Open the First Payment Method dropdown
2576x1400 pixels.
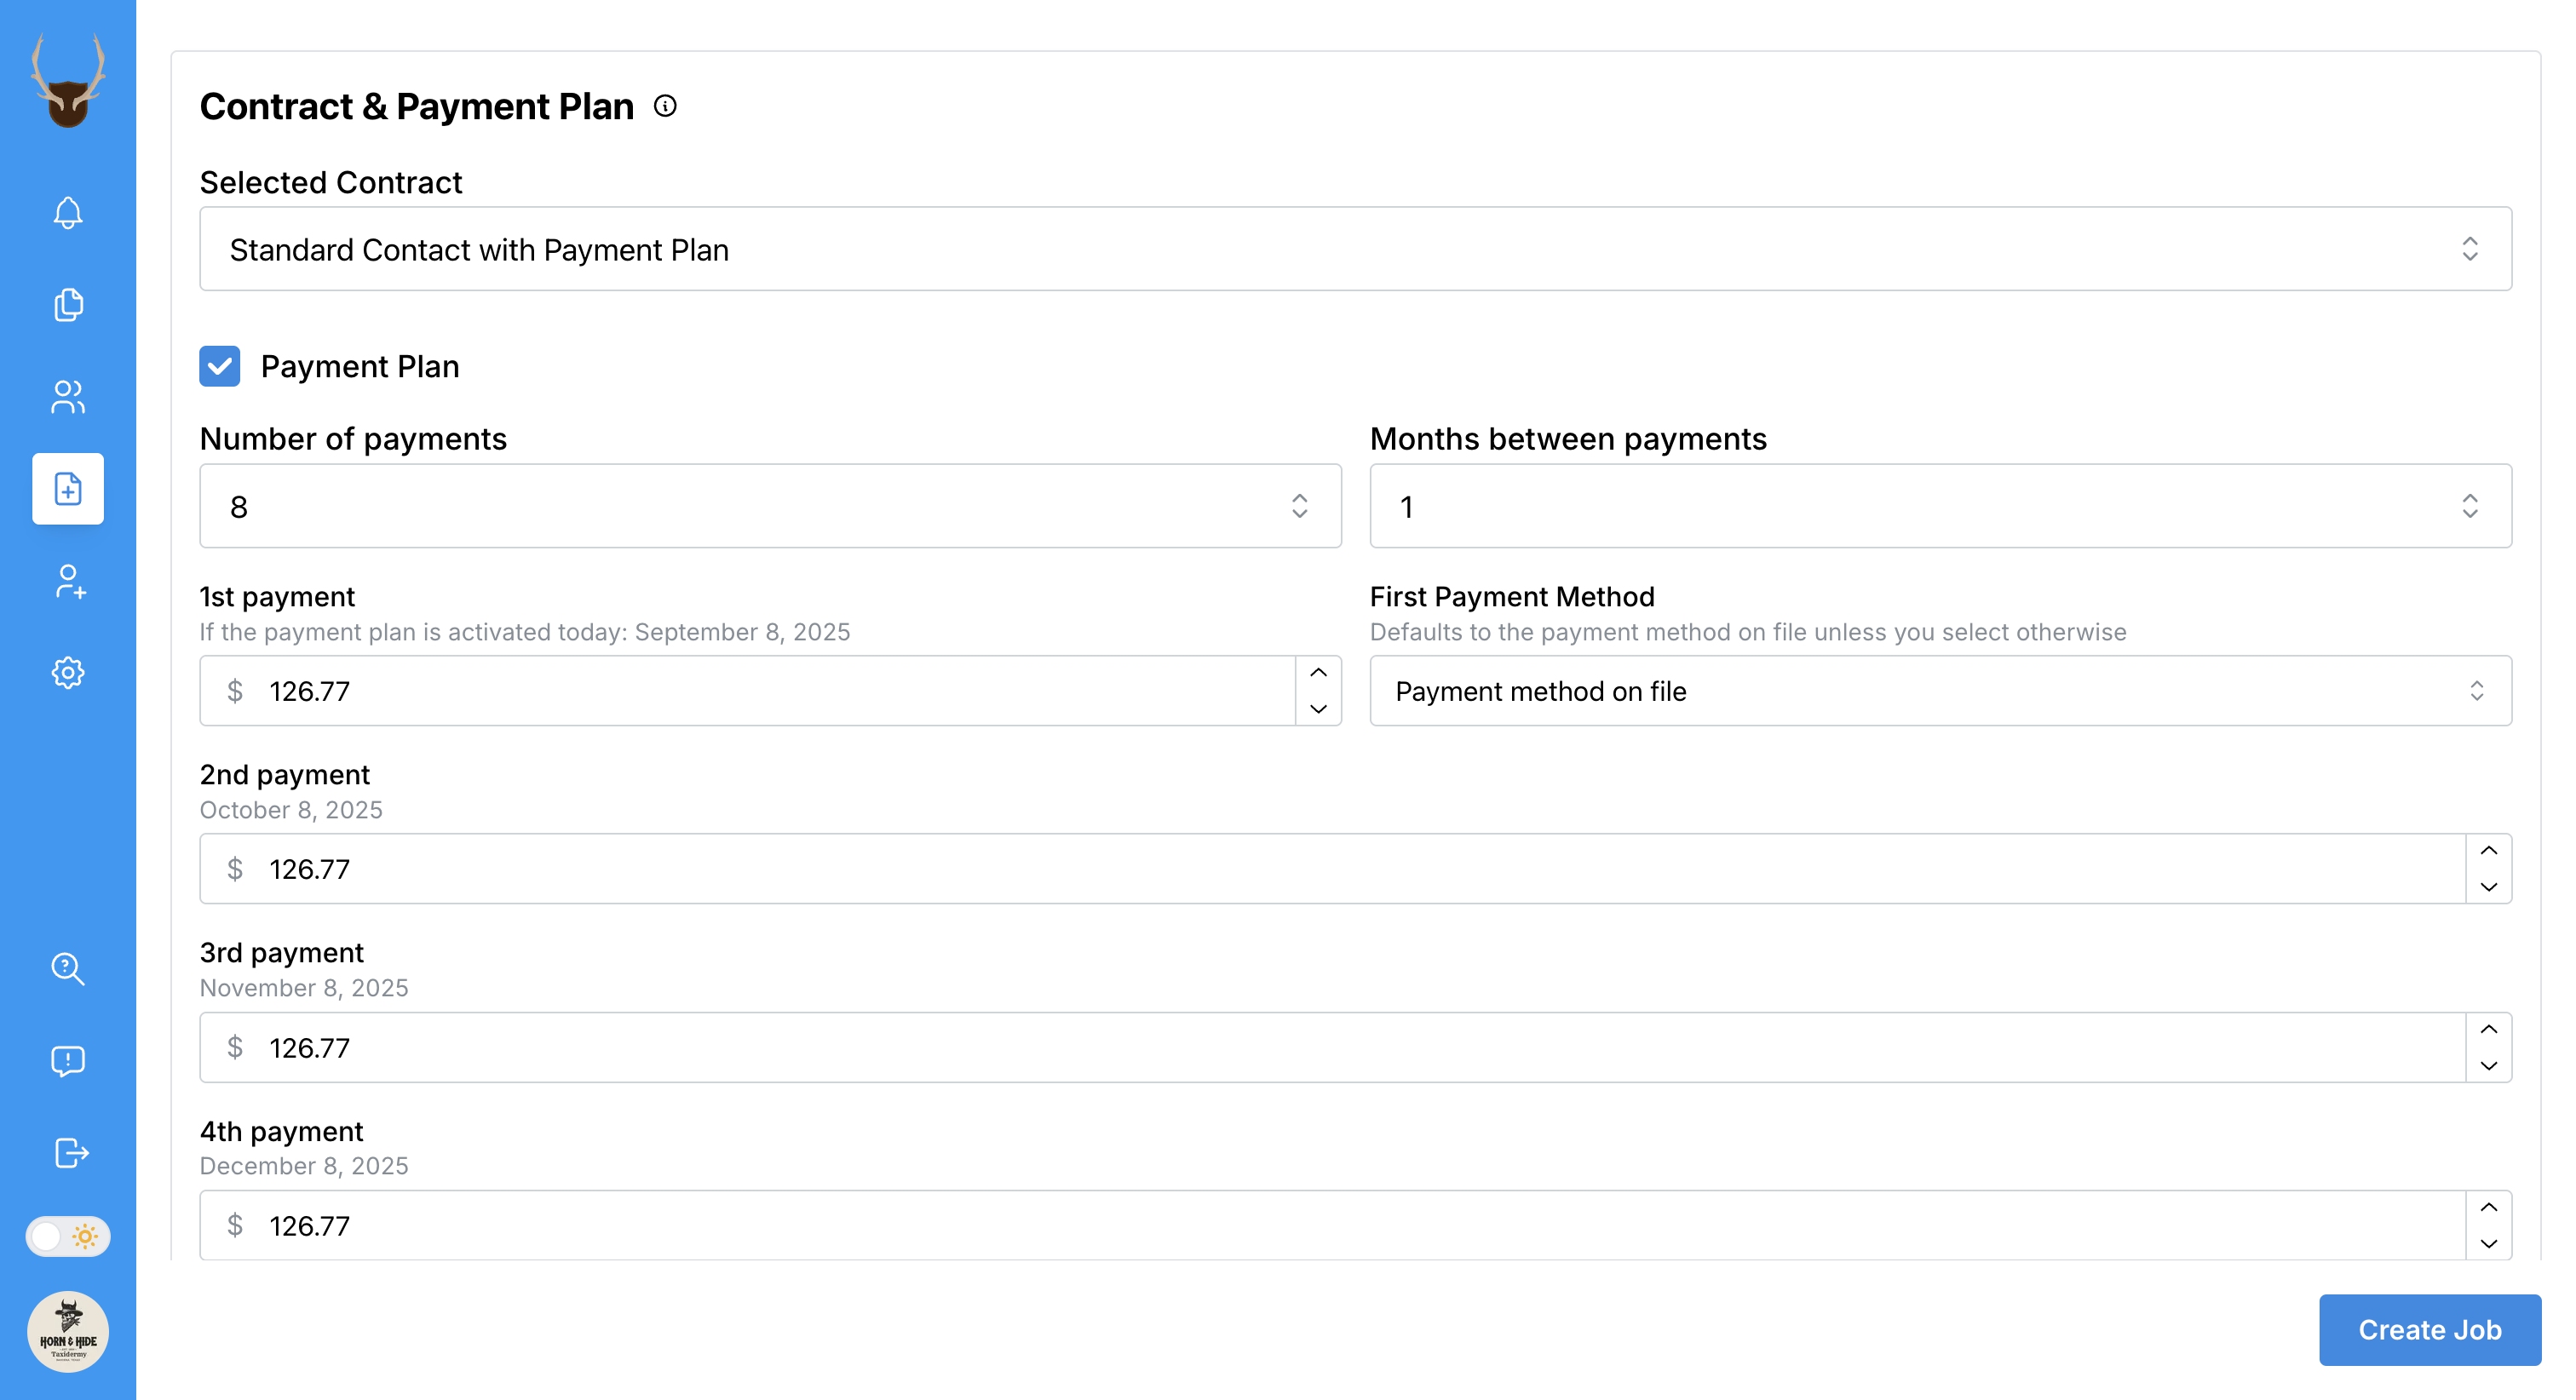pos(1940,691)
